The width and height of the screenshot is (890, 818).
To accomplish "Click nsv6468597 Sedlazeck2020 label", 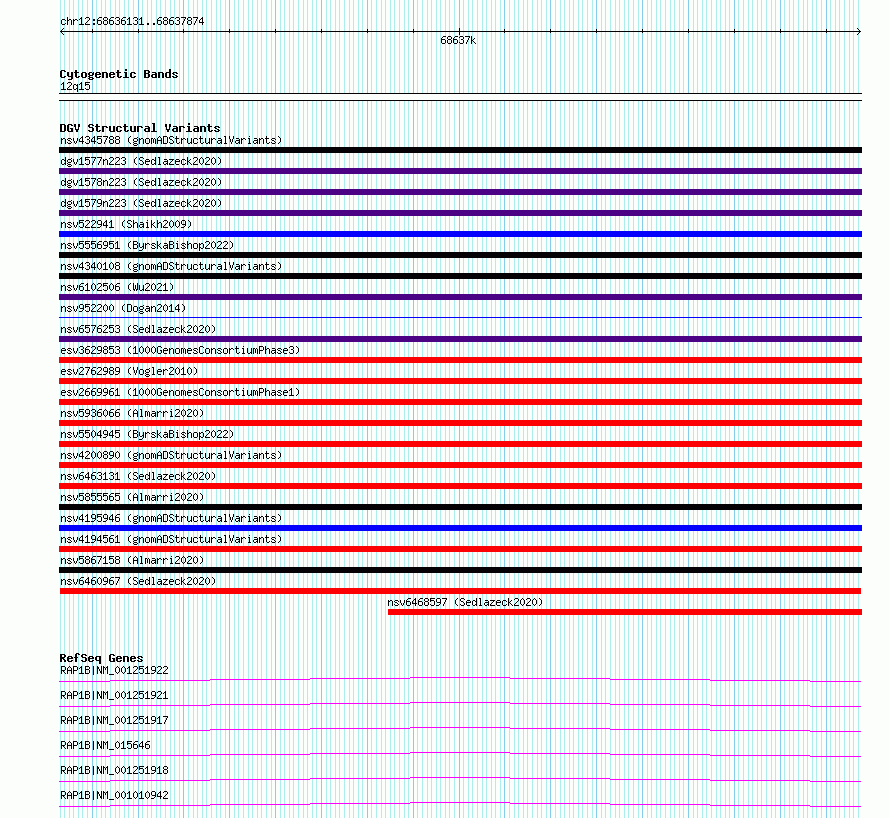I will (x=465, y=602).
